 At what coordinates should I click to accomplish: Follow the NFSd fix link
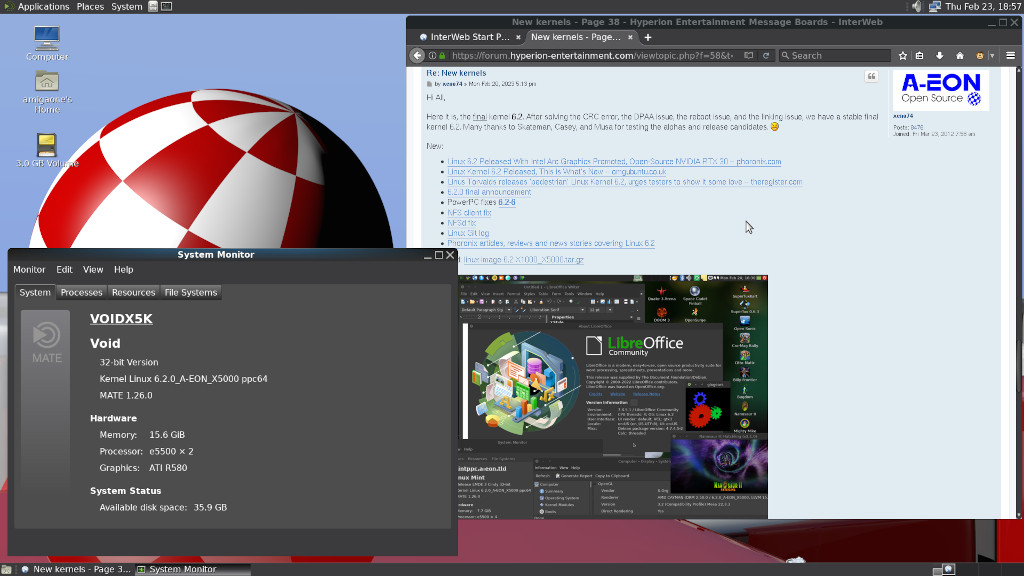[x=462, y=223]
